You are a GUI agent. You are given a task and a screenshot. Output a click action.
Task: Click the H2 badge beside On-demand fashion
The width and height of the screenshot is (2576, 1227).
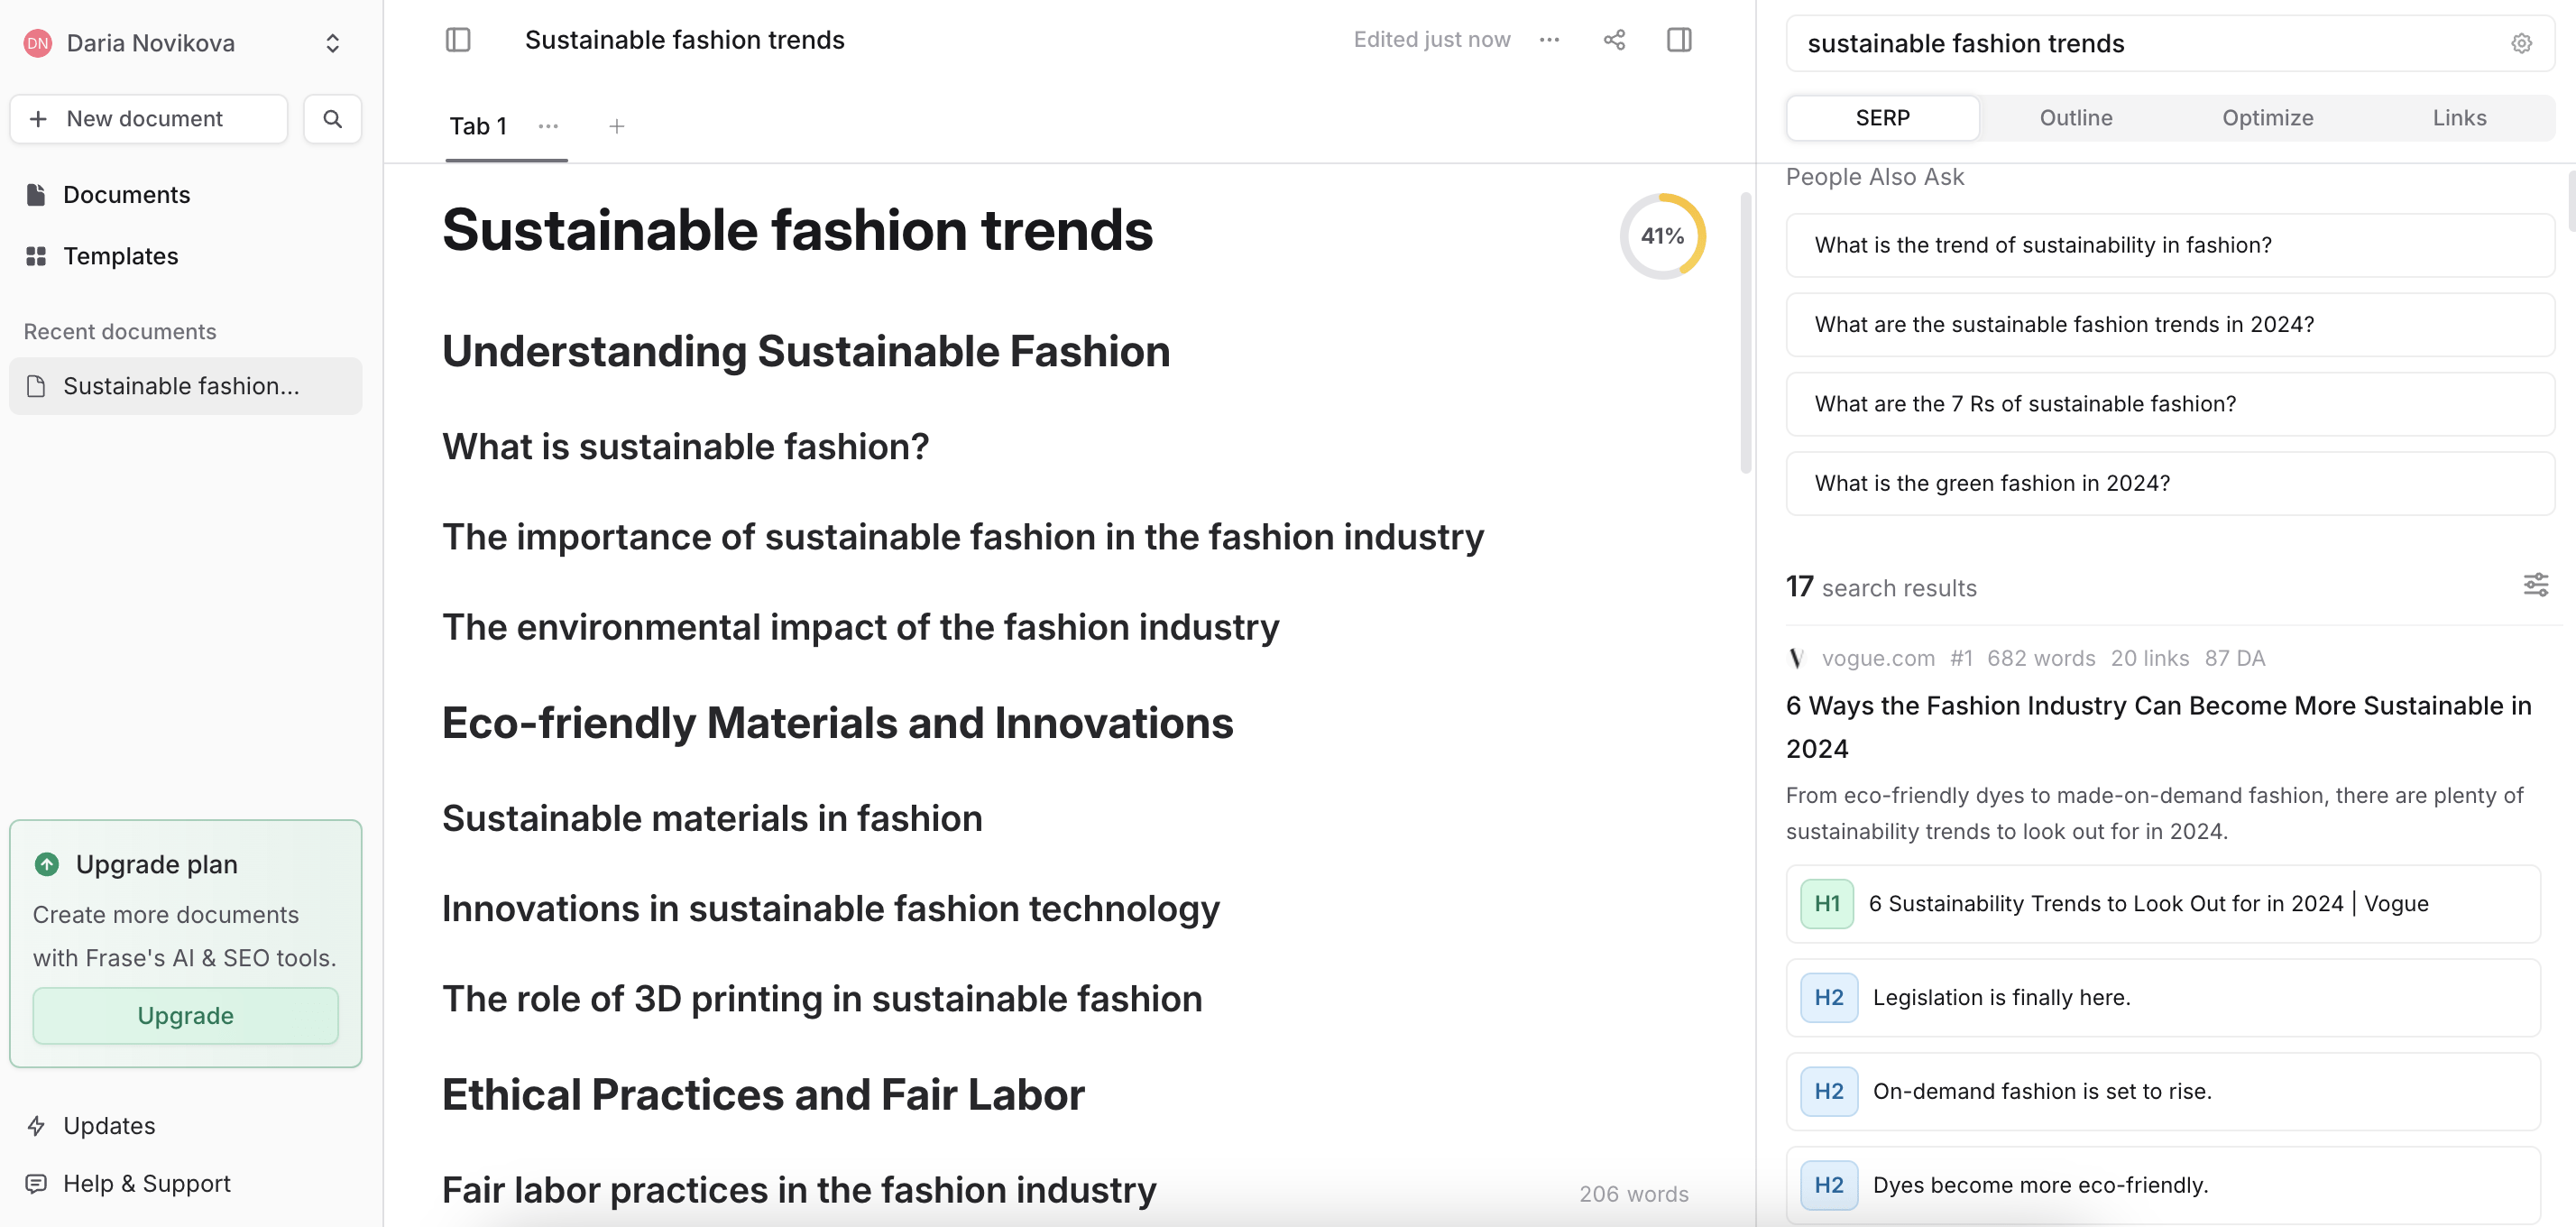1829,1092
